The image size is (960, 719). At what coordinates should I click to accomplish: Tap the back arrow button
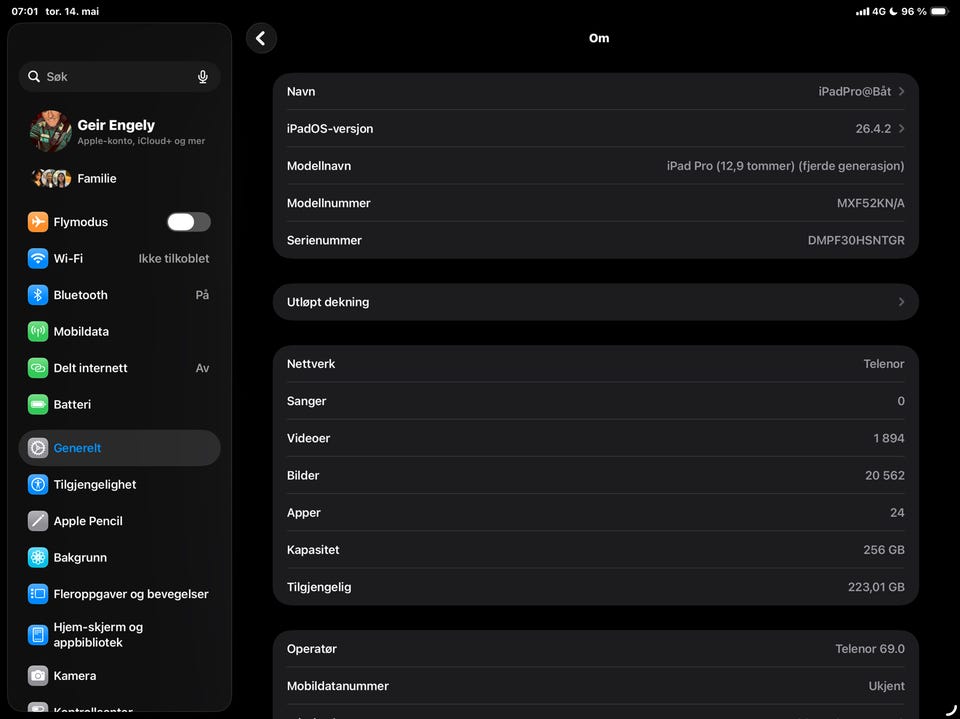click(x=261, y=39)
